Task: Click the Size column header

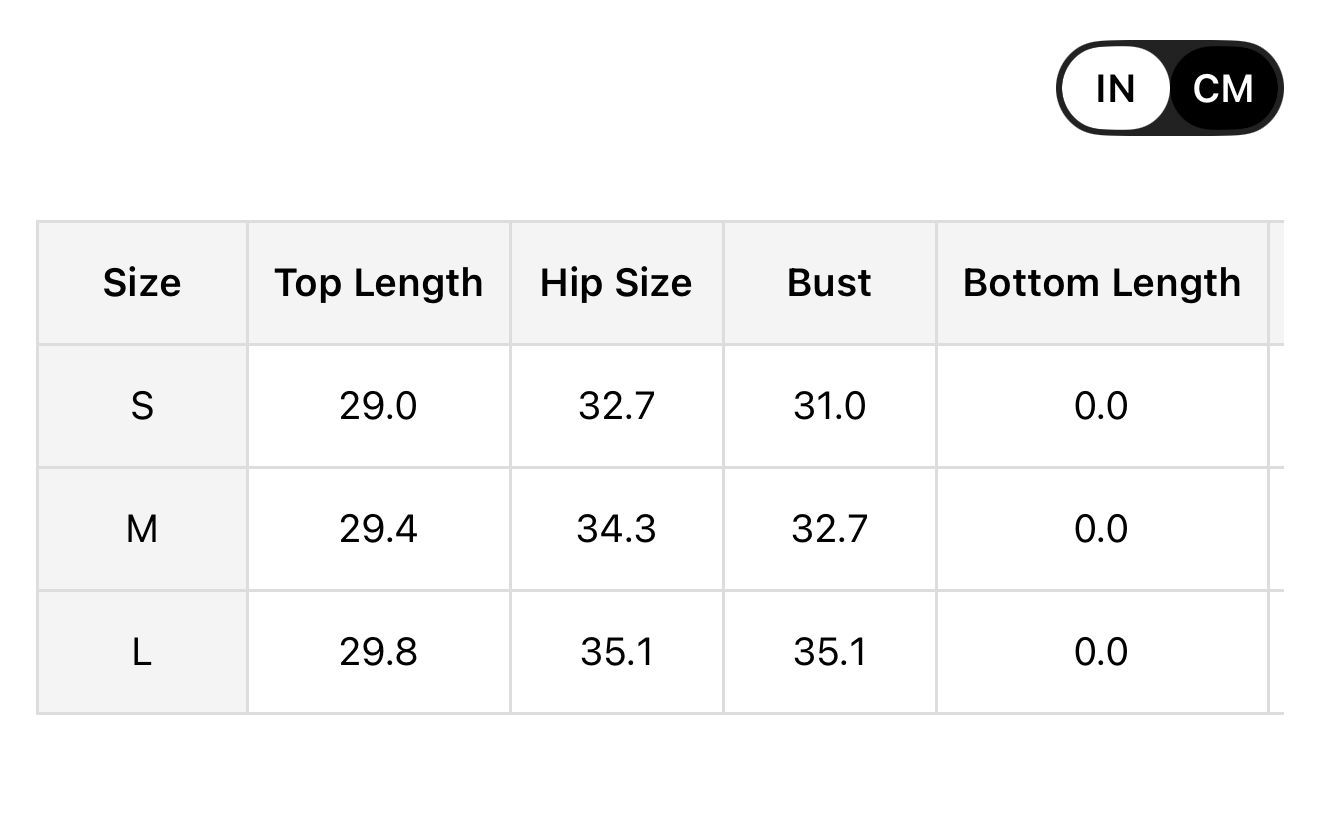Action: (x=142, y=283)
